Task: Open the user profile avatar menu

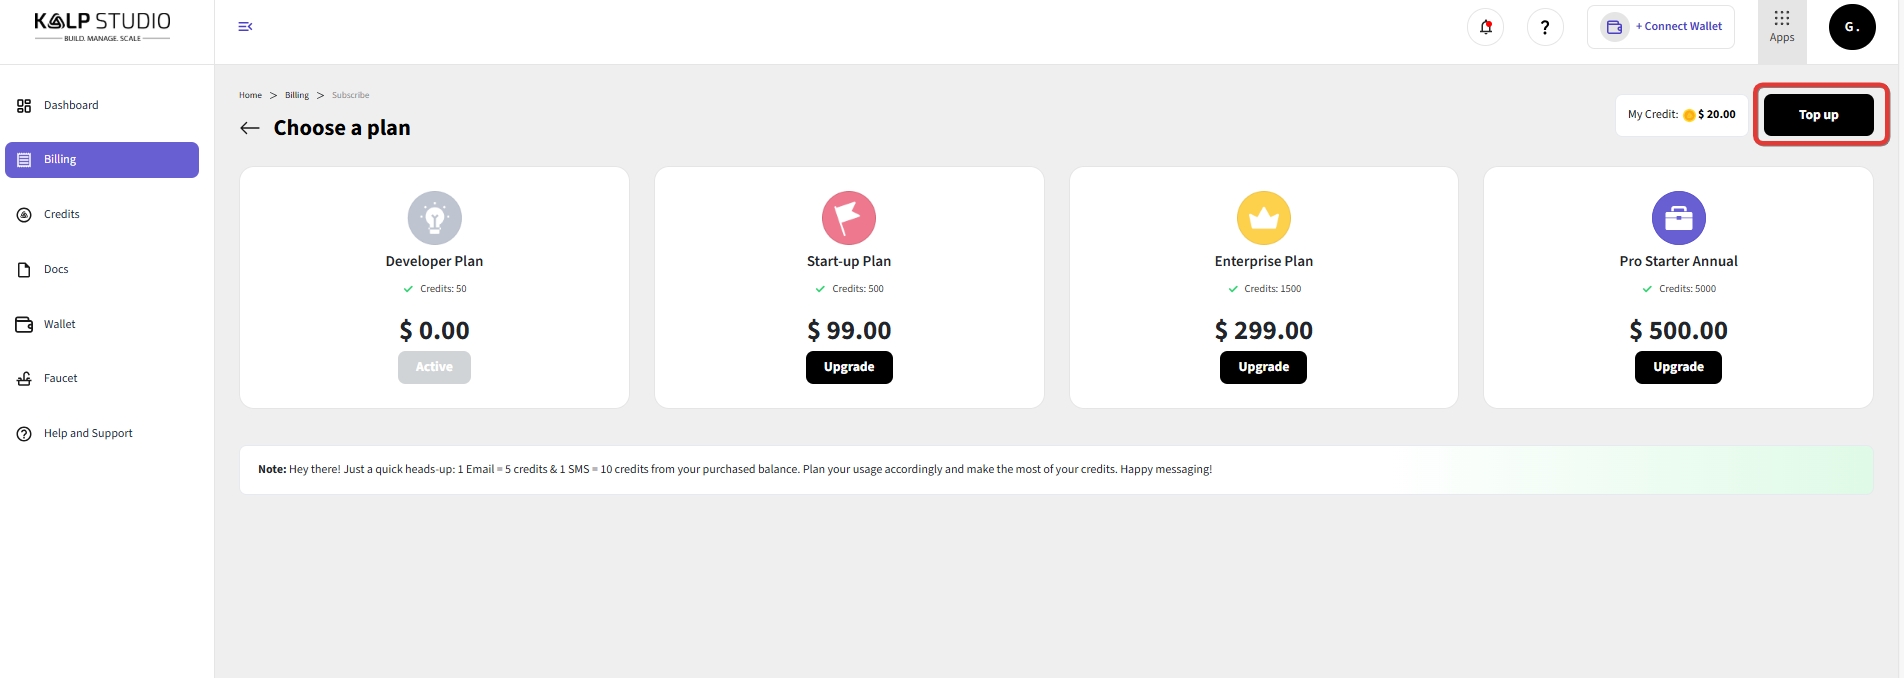Action: (x=1851, y=27)
